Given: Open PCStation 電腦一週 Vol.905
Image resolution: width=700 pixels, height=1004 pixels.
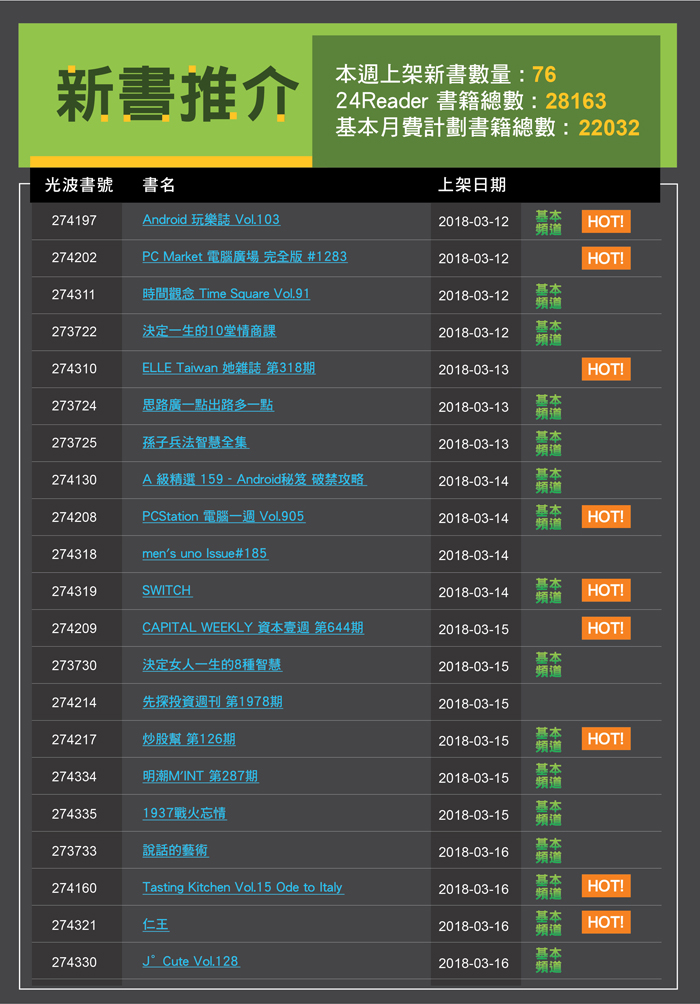Looking at the screenshot, I should pos(223,516).
